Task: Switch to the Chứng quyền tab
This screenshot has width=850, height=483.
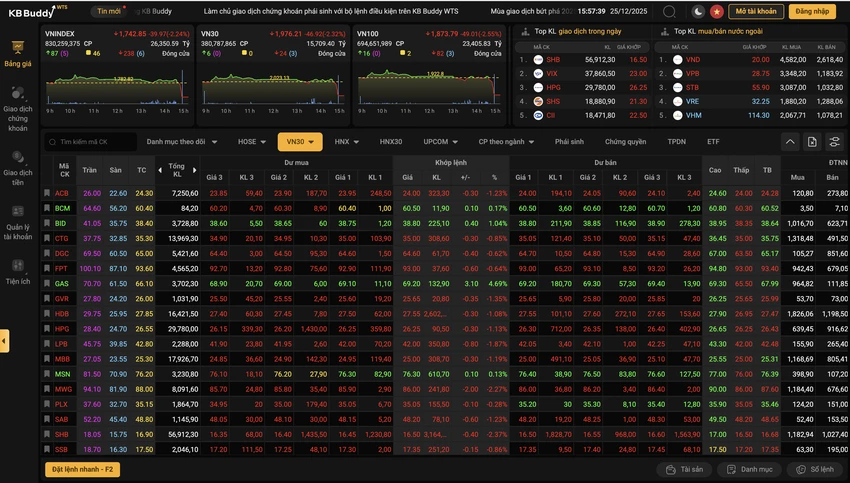Action: [x=625, y=142]
